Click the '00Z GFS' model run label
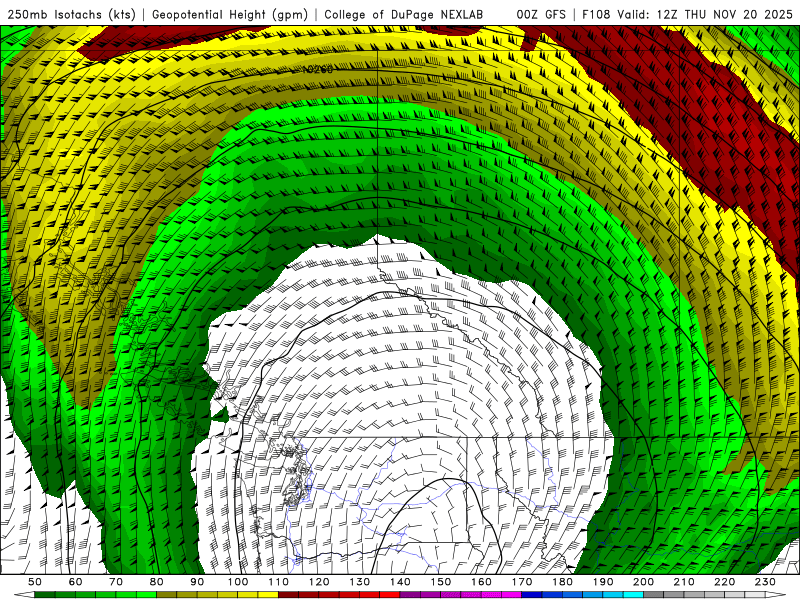Image resolution: width=800 pixels, height=600 pixels. [x=541, y=14]
